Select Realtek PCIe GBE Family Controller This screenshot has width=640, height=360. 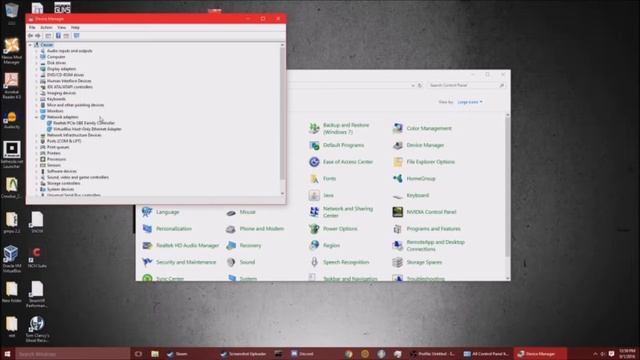tap(84, 123)
